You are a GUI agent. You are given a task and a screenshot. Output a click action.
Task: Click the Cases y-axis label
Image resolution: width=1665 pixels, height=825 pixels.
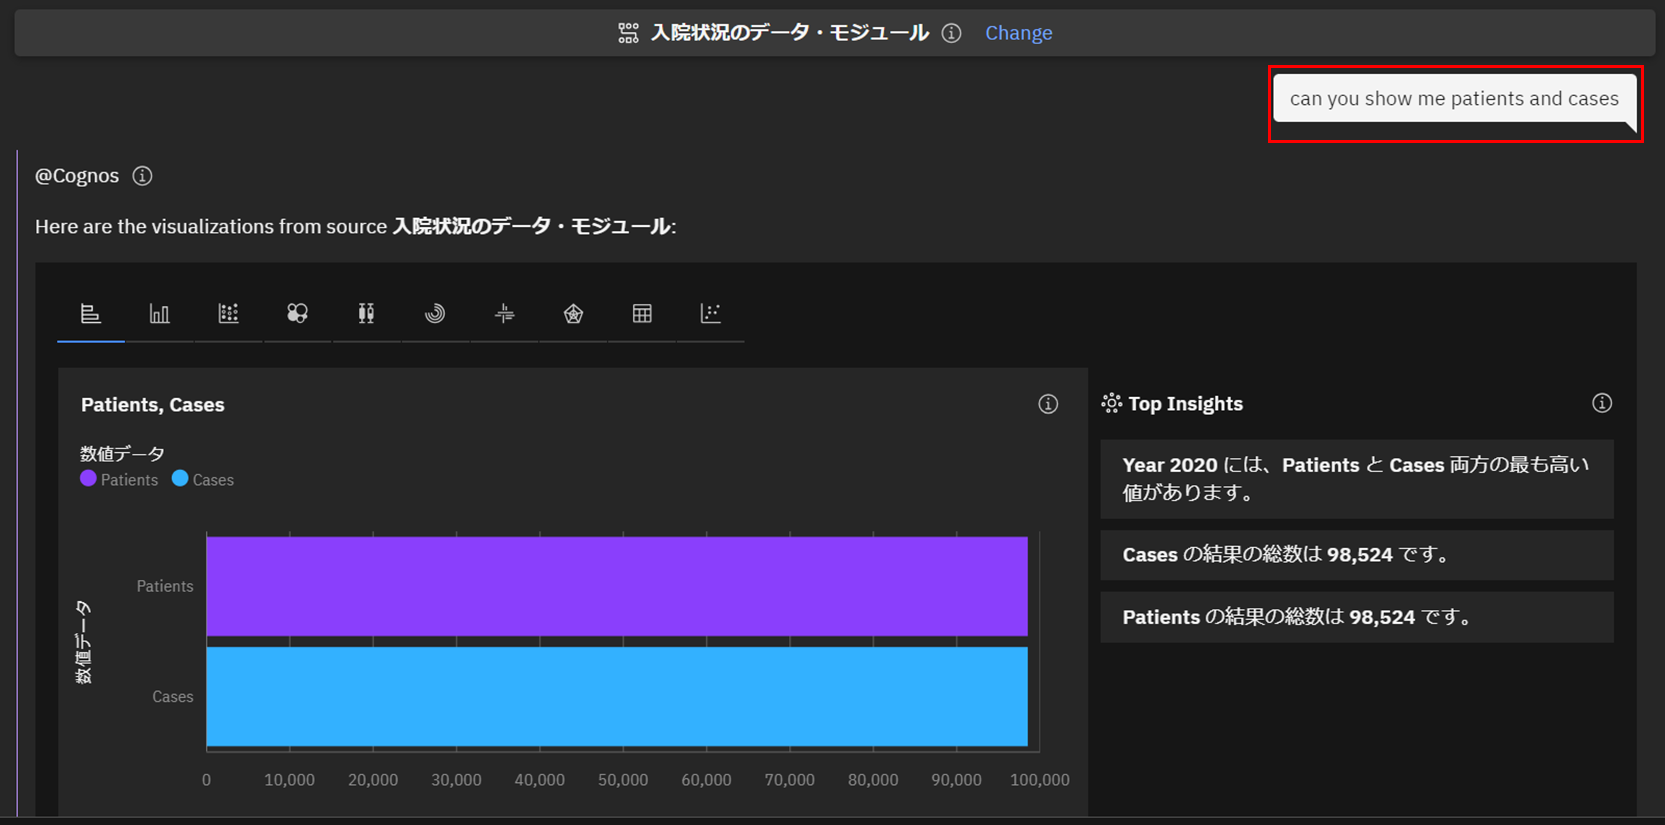tap(173, 697)
